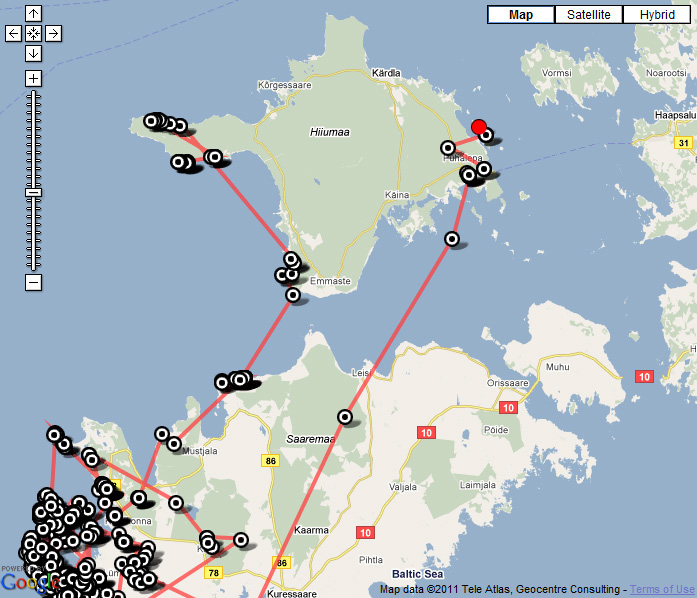This screenshot has height=598, width=697.
Task: Click the route 31 shield near Haapsalu
Action: (x=684, y=143)
